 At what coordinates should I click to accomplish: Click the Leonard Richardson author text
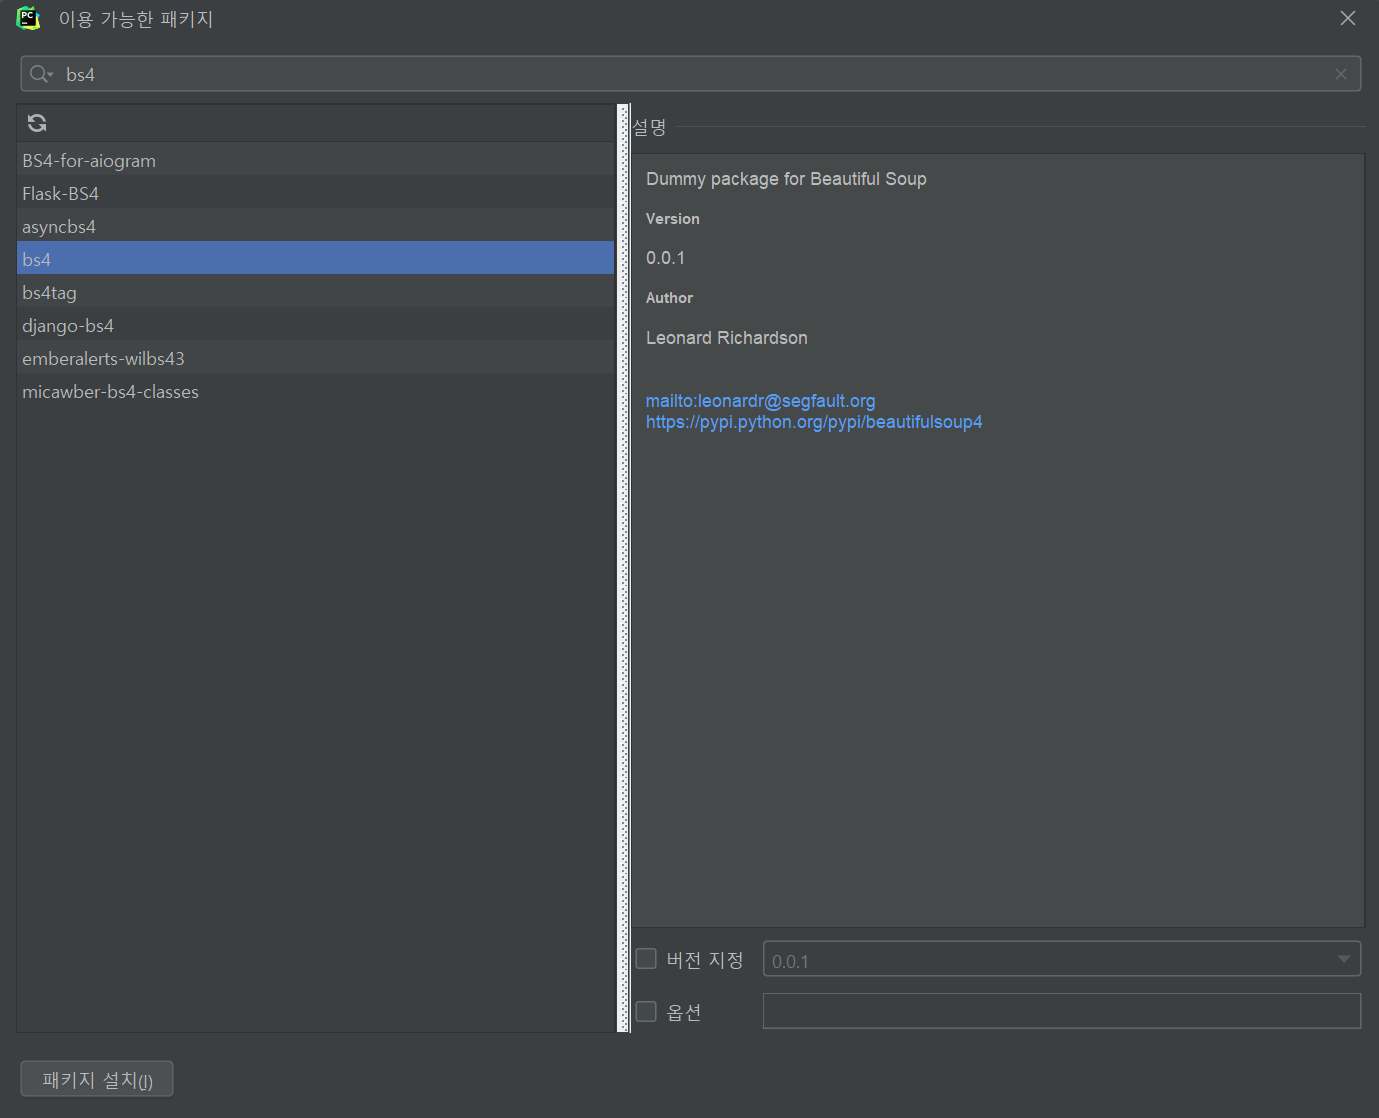[727, 338]
